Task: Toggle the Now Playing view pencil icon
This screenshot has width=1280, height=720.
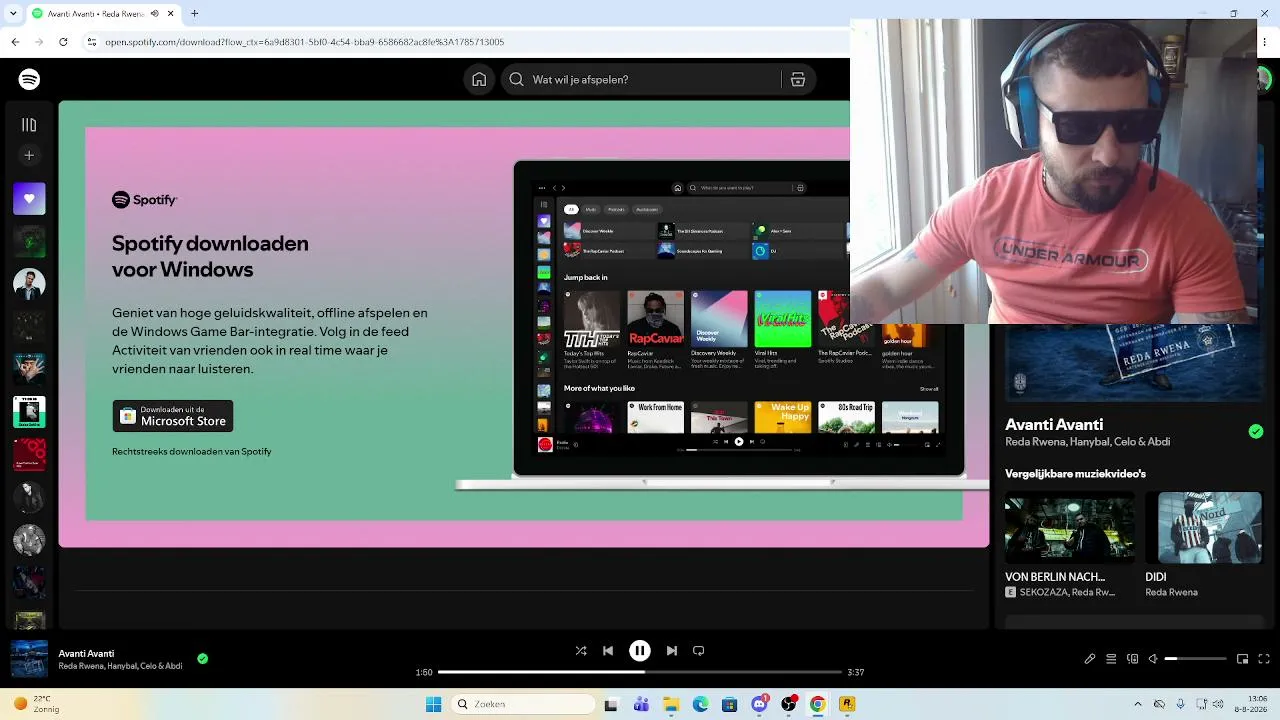Action: [x=1090, y=659]
